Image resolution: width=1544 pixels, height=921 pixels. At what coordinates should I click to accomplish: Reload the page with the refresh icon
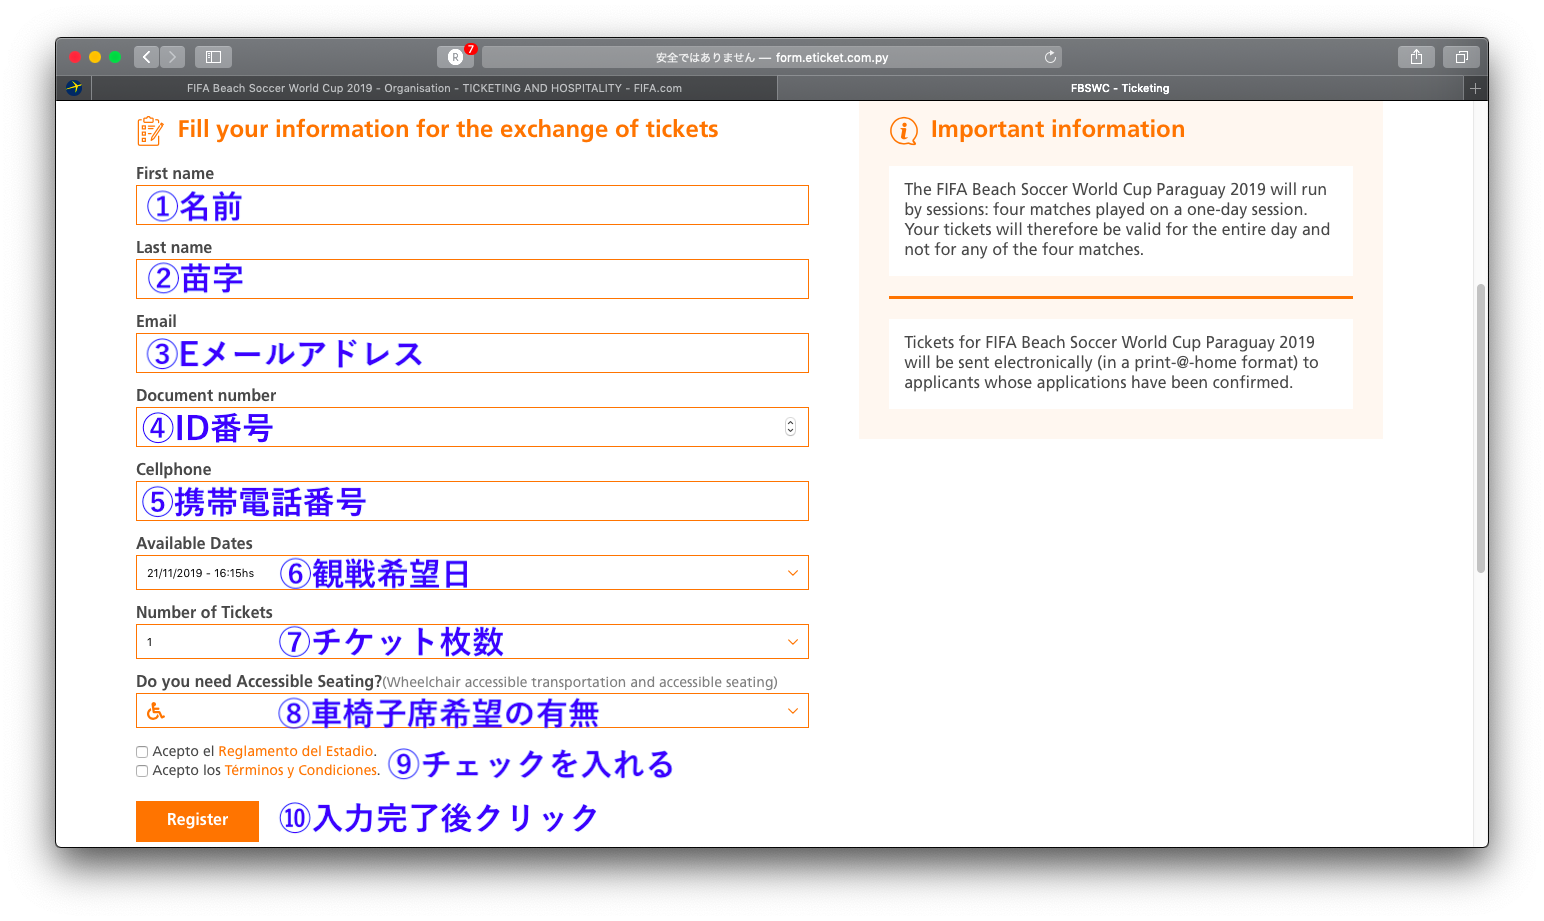(x=1050, y=57)
